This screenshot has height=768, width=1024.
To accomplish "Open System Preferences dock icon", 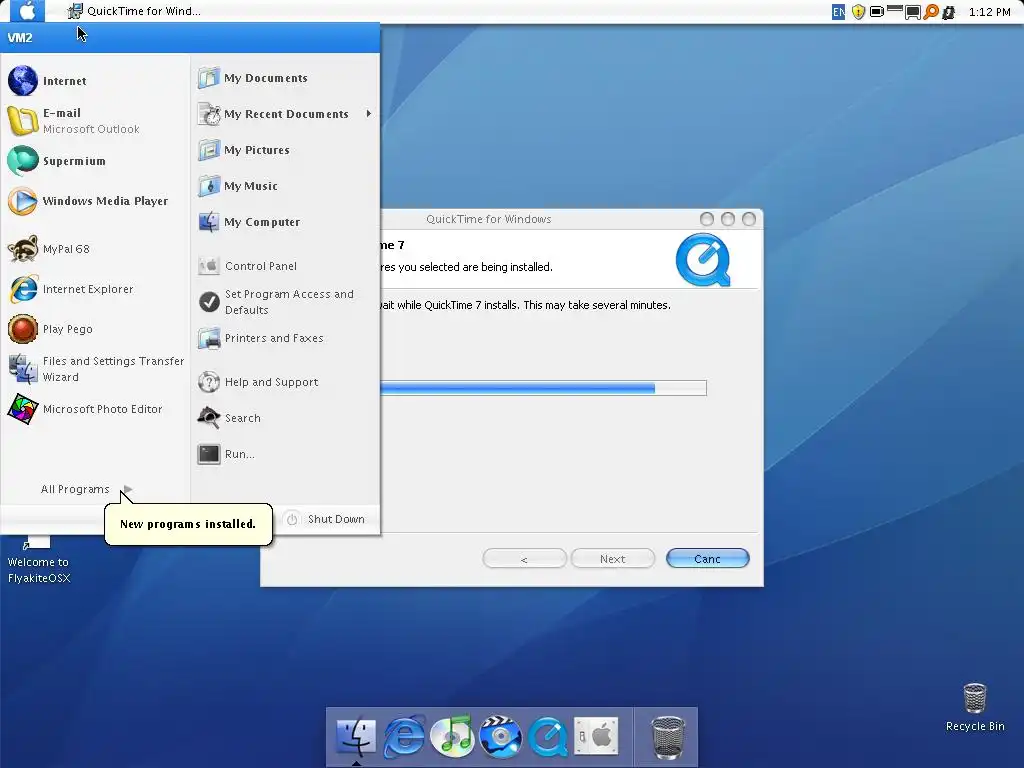I will (x=596, y=737).
